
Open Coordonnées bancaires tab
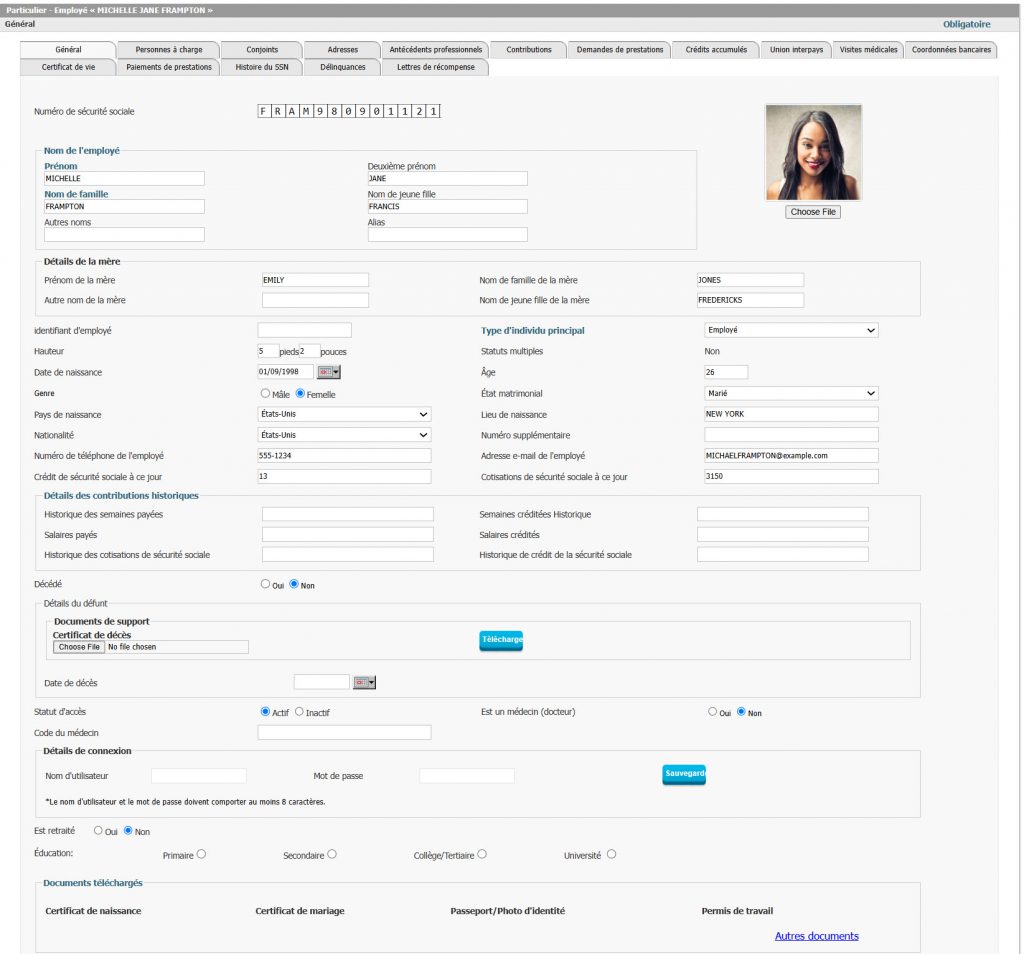click(952, 50)
